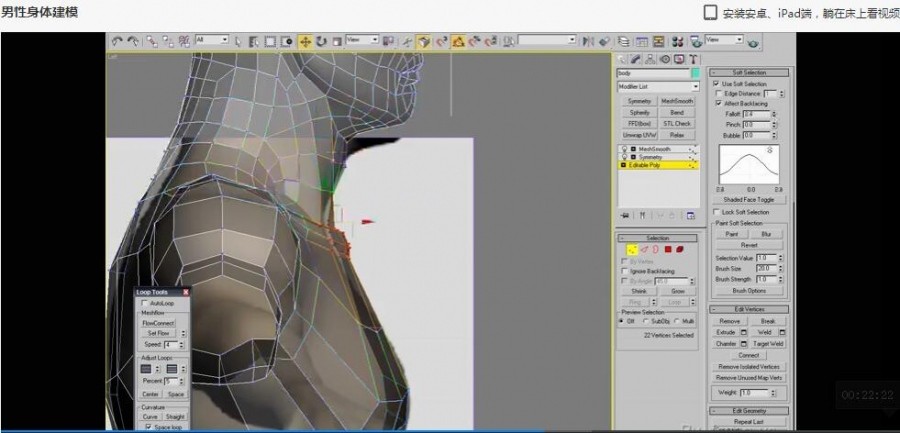This screenshot has width=900, height=433.
Task: Collapse the Edit Vertices rollout
Action: click(749, 310)
